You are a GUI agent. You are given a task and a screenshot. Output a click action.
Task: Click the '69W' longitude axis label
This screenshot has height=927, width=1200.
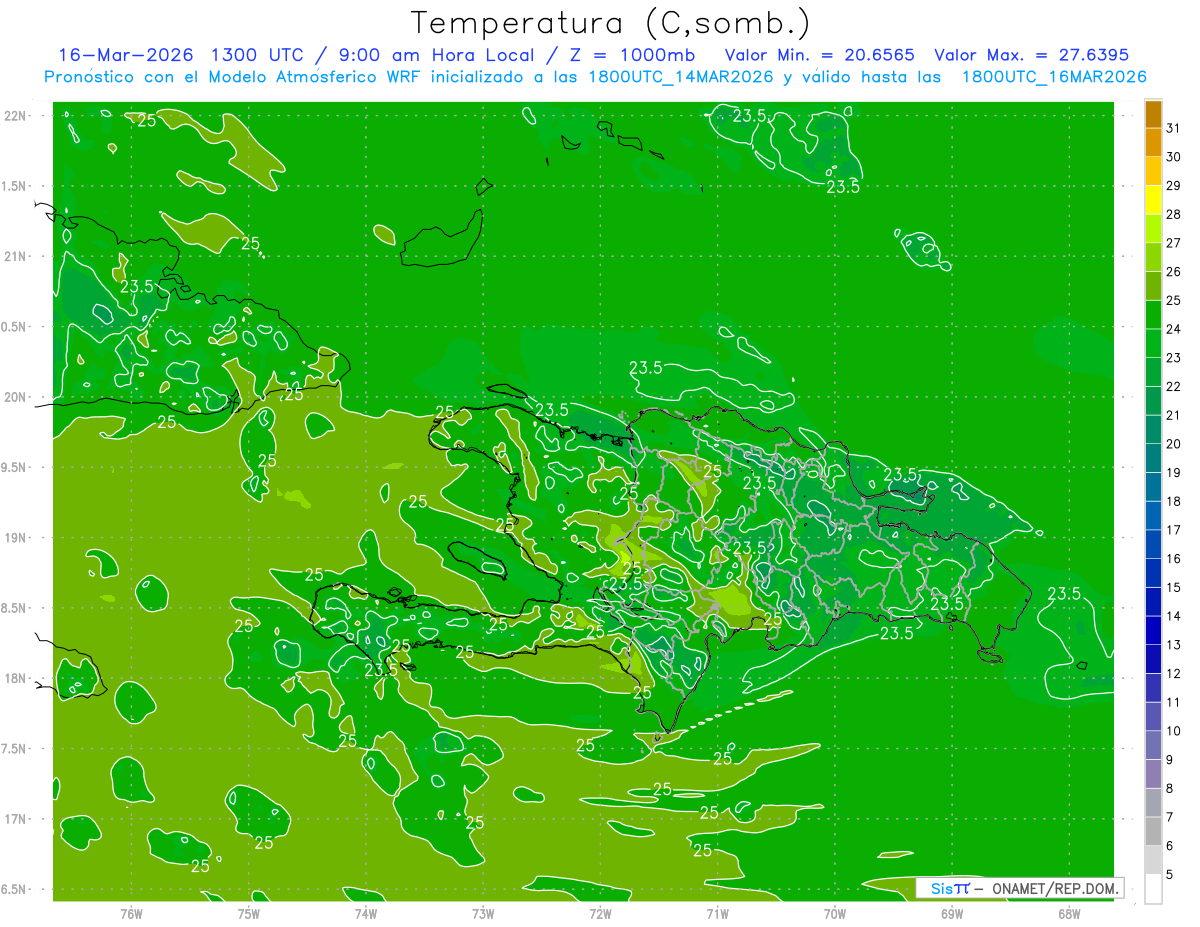[952, 913]
